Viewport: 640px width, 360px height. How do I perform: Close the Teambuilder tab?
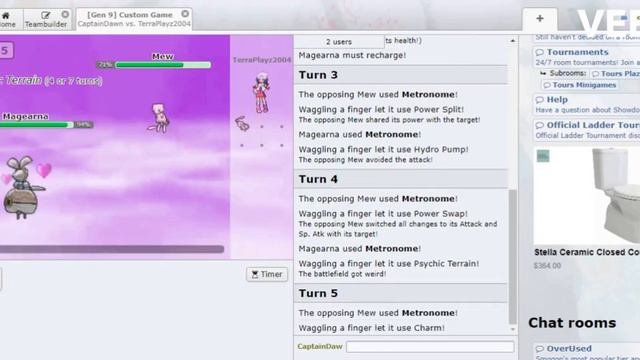65,14
